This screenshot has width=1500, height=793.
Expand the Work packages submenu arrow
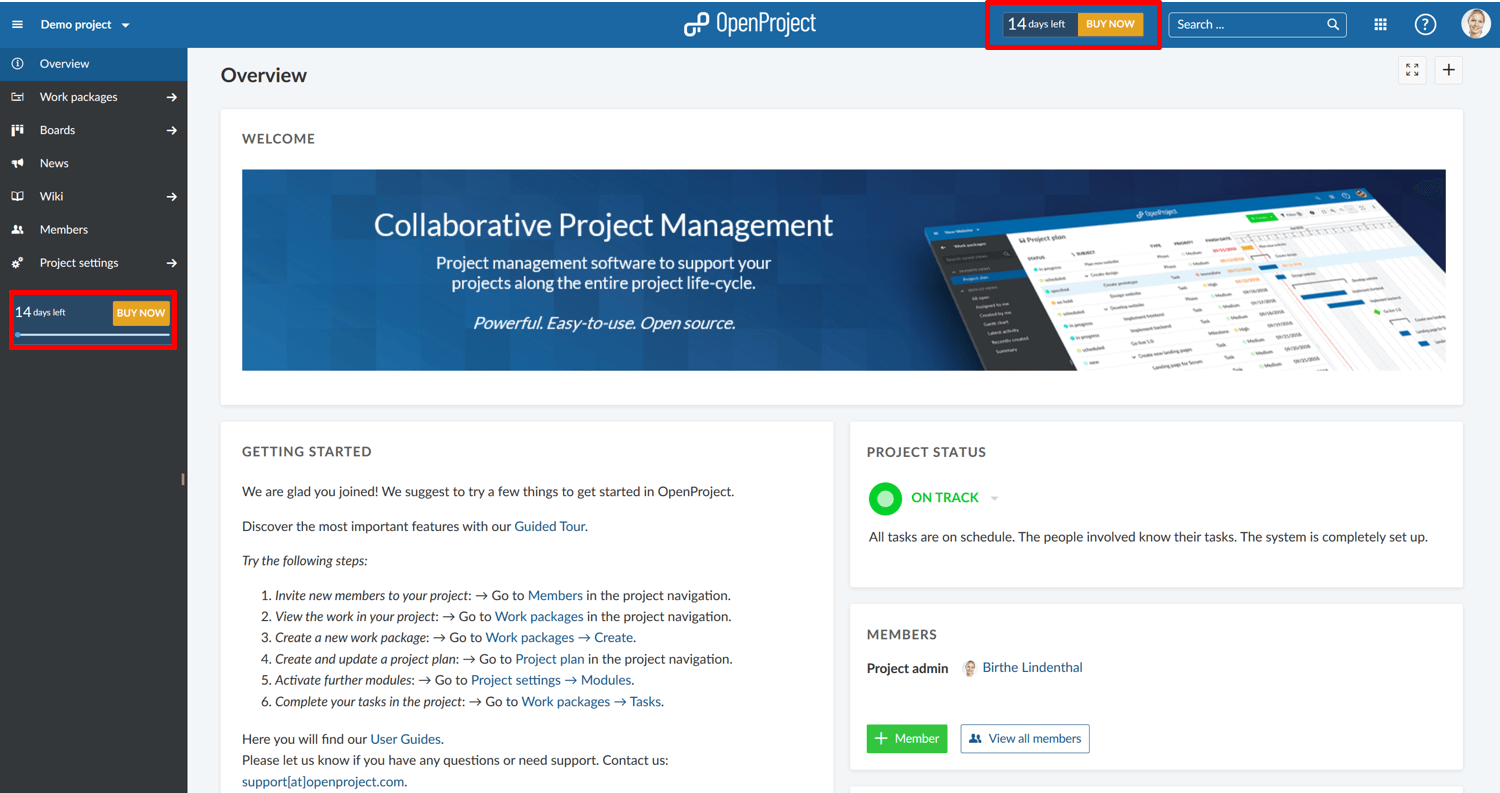click(171, 97)
